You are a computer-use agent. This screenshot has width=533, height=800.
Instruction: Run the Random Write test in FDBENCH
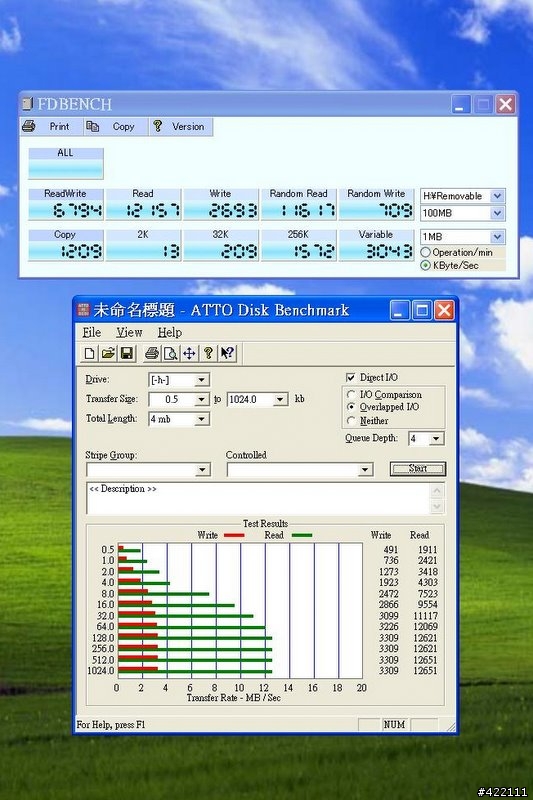click(x=376, y=204)
